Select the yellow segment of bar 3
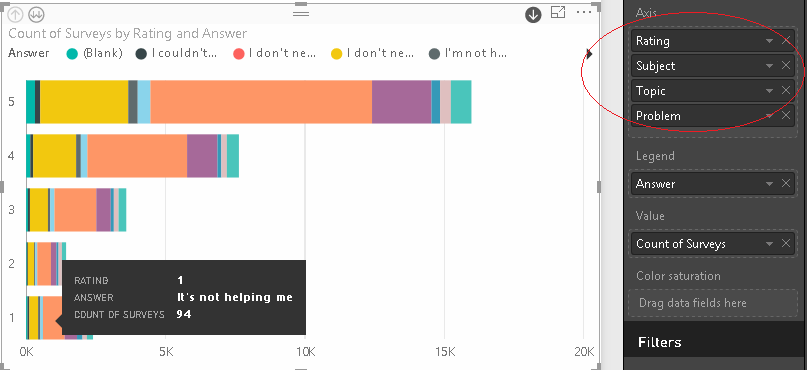This screenshot has height=370, width=807. click(39, 209)
